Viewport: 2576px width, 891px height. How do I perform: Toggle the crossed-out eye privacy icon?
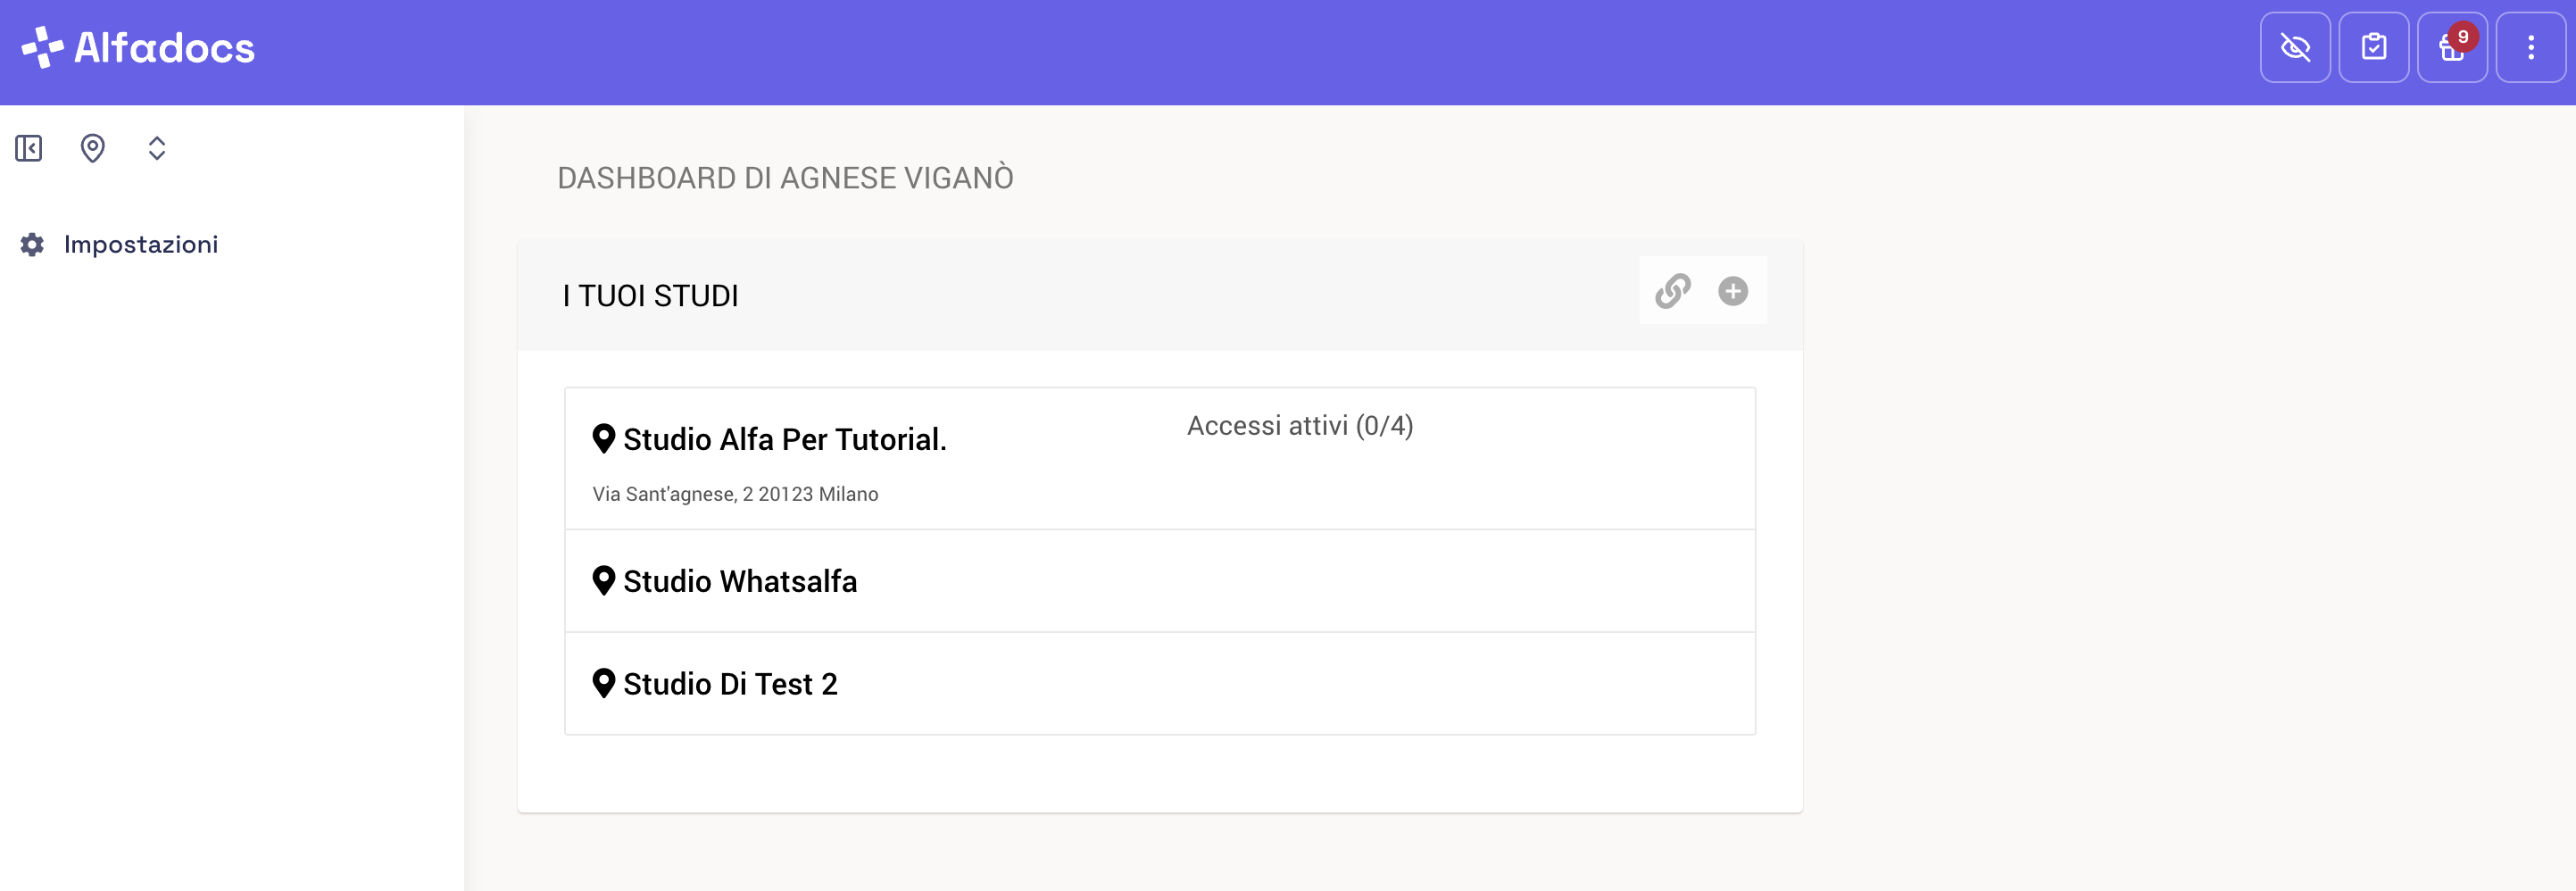(x=2295, y=47)
